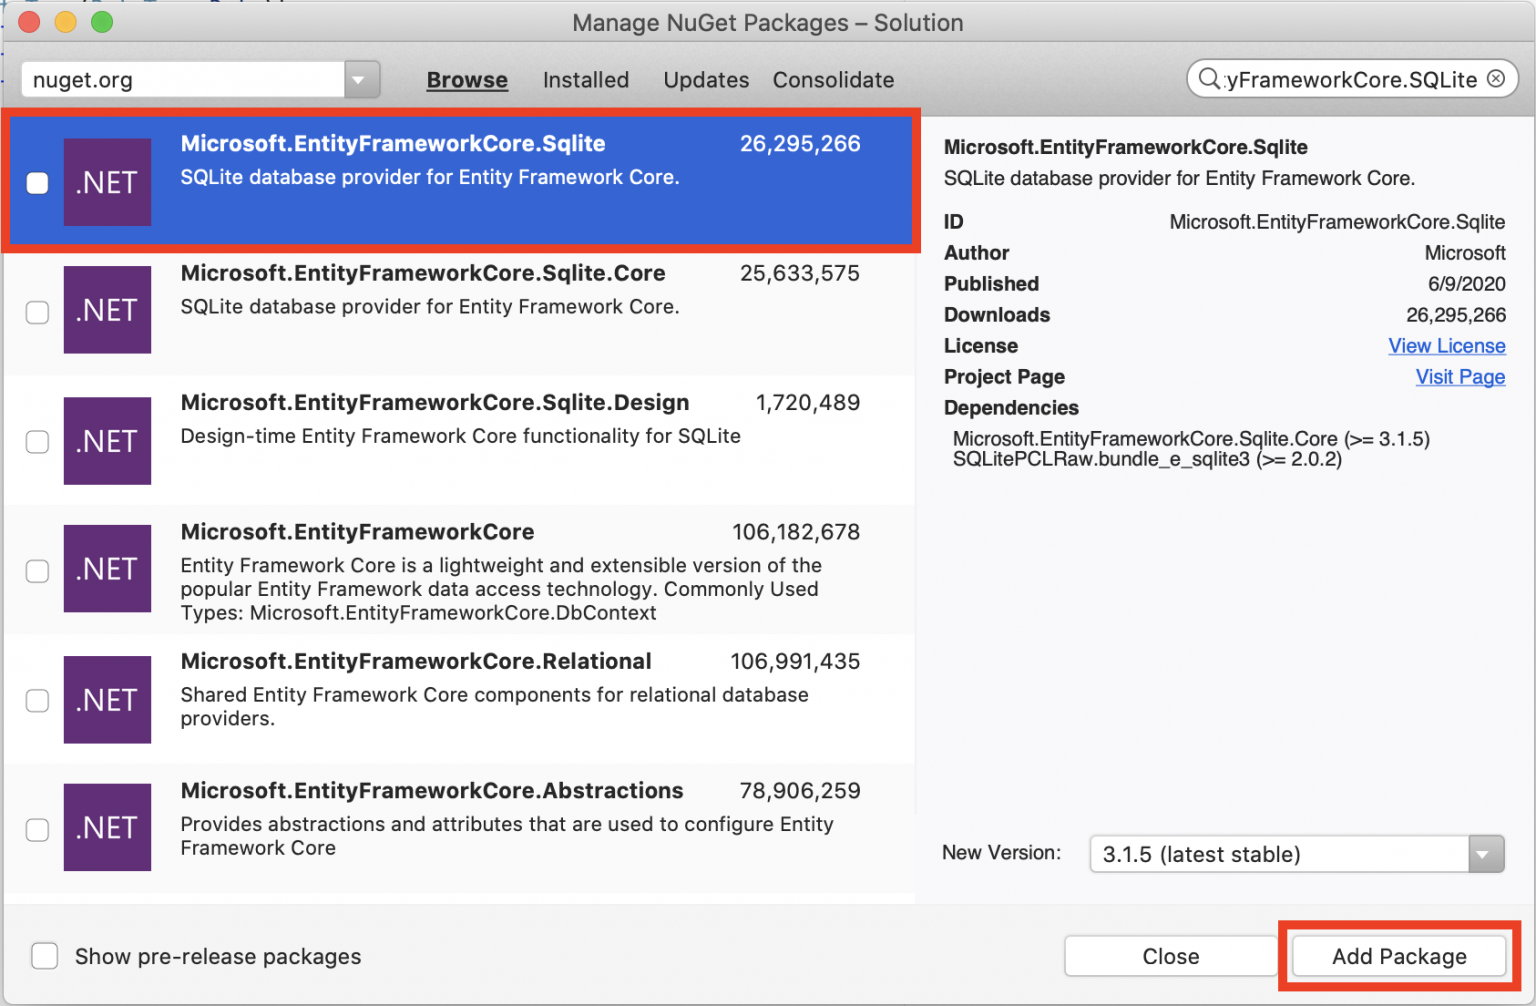
Task: Switch to the Updates tab
Action: [x=706, y=80]
